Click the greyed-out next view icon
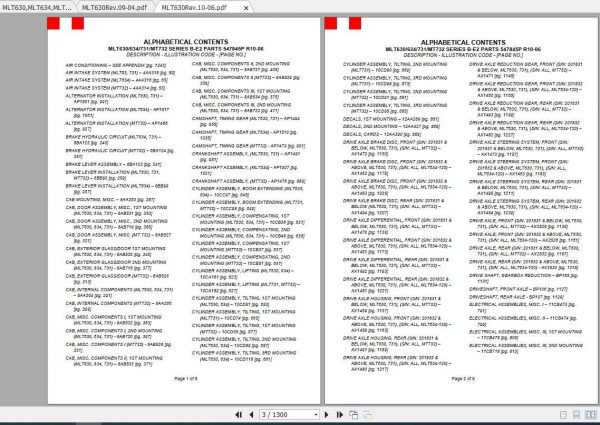600x425 pixels. click(367, 415)
